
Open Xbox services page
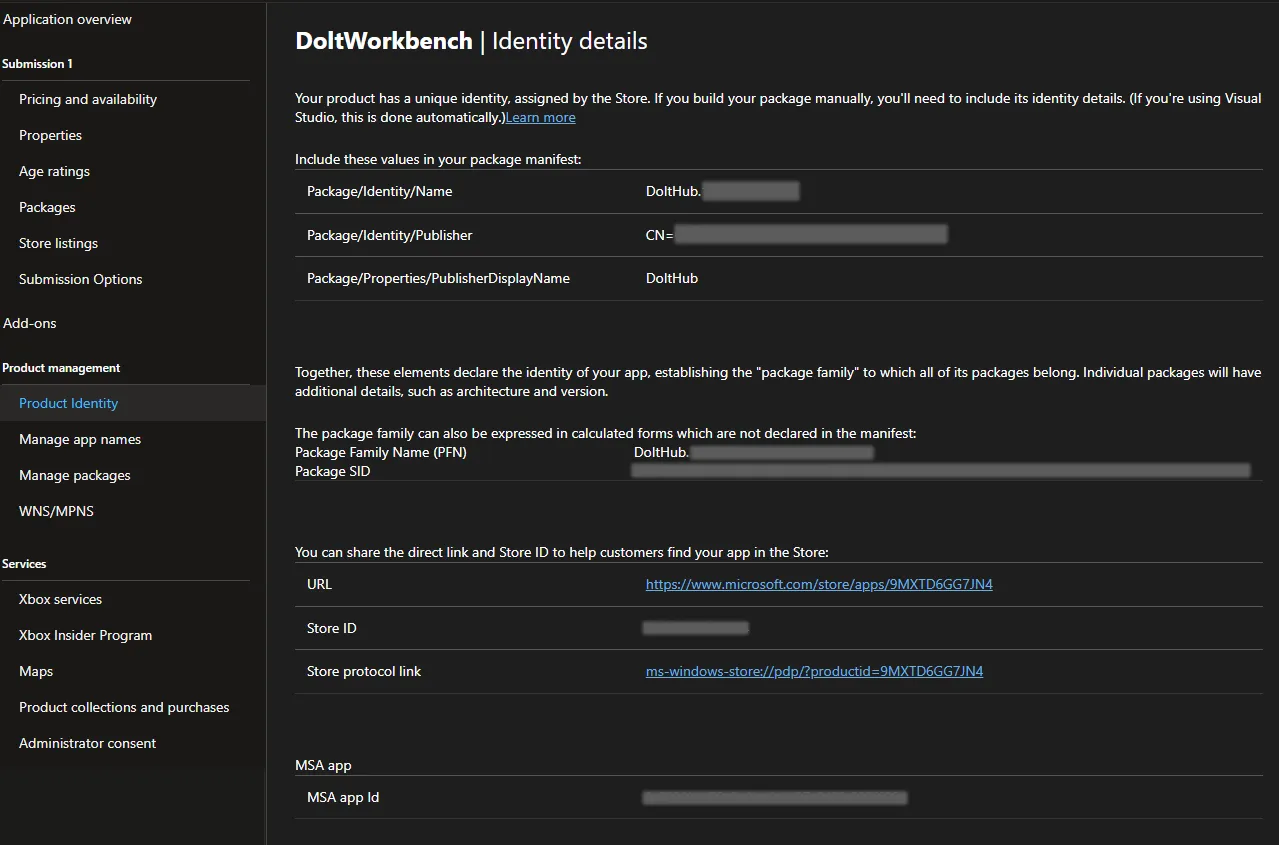pos(60,599)
